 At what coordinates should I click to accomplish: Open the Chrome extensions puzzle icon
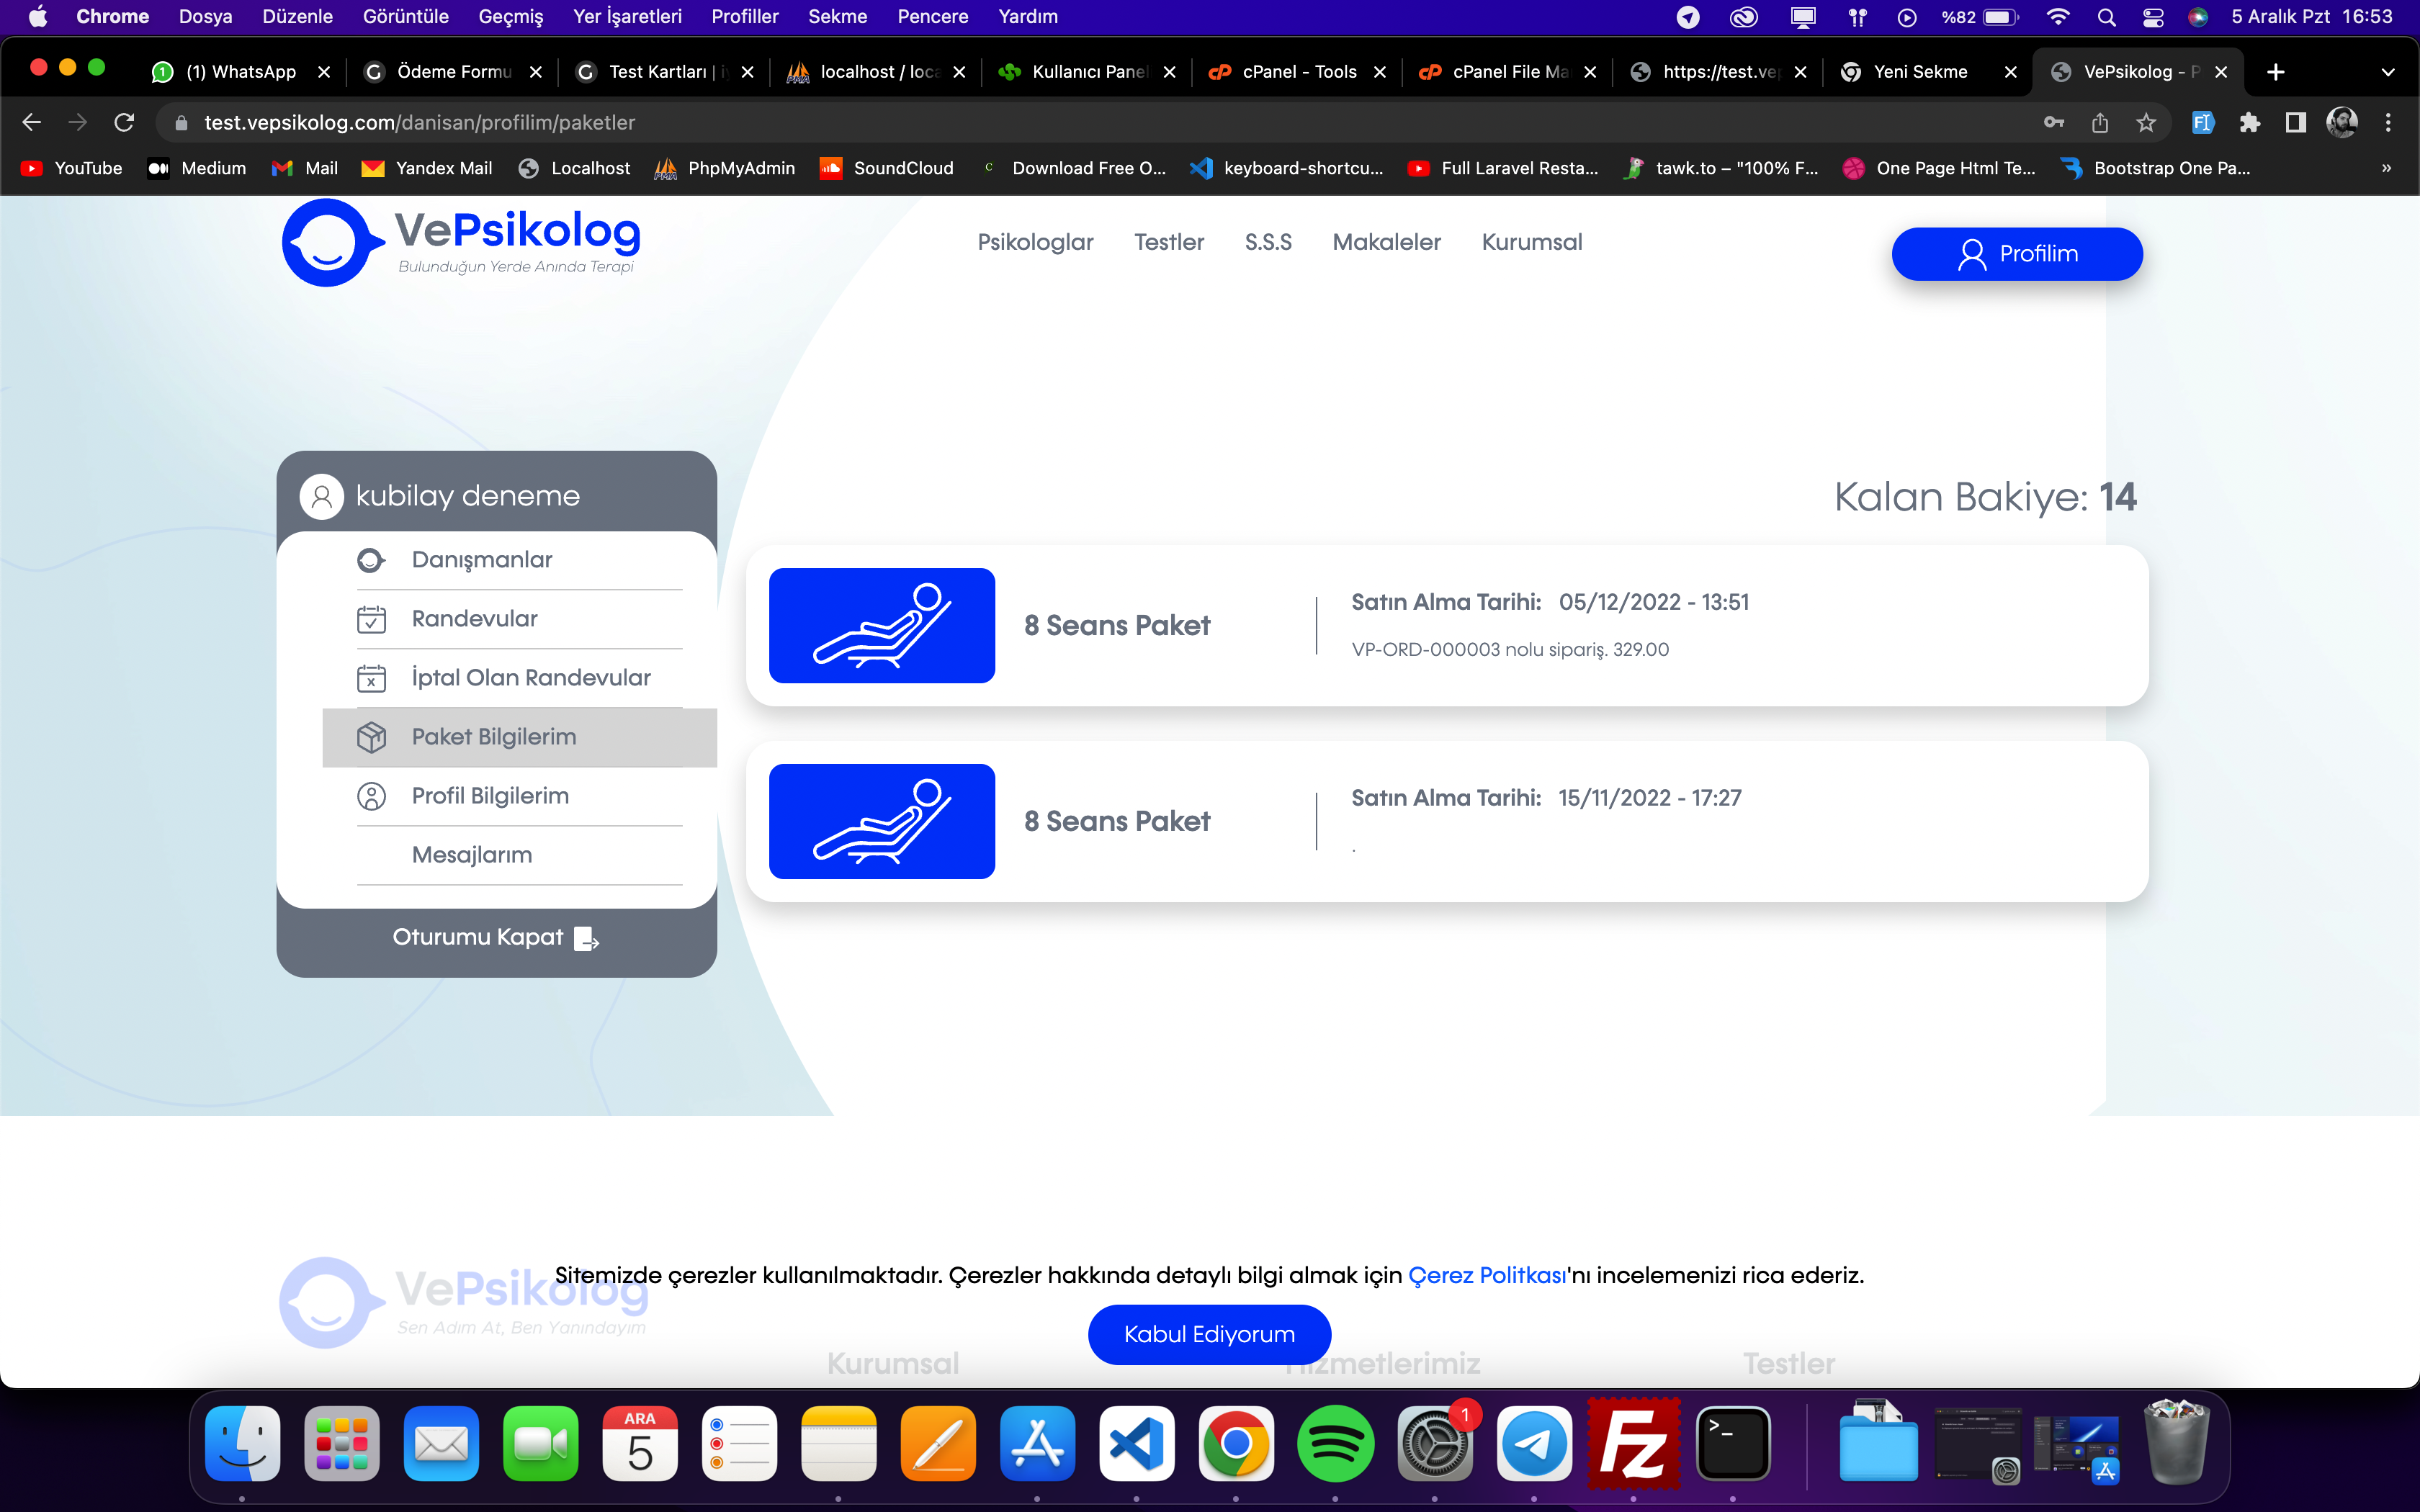click(x=2249, y=123)
